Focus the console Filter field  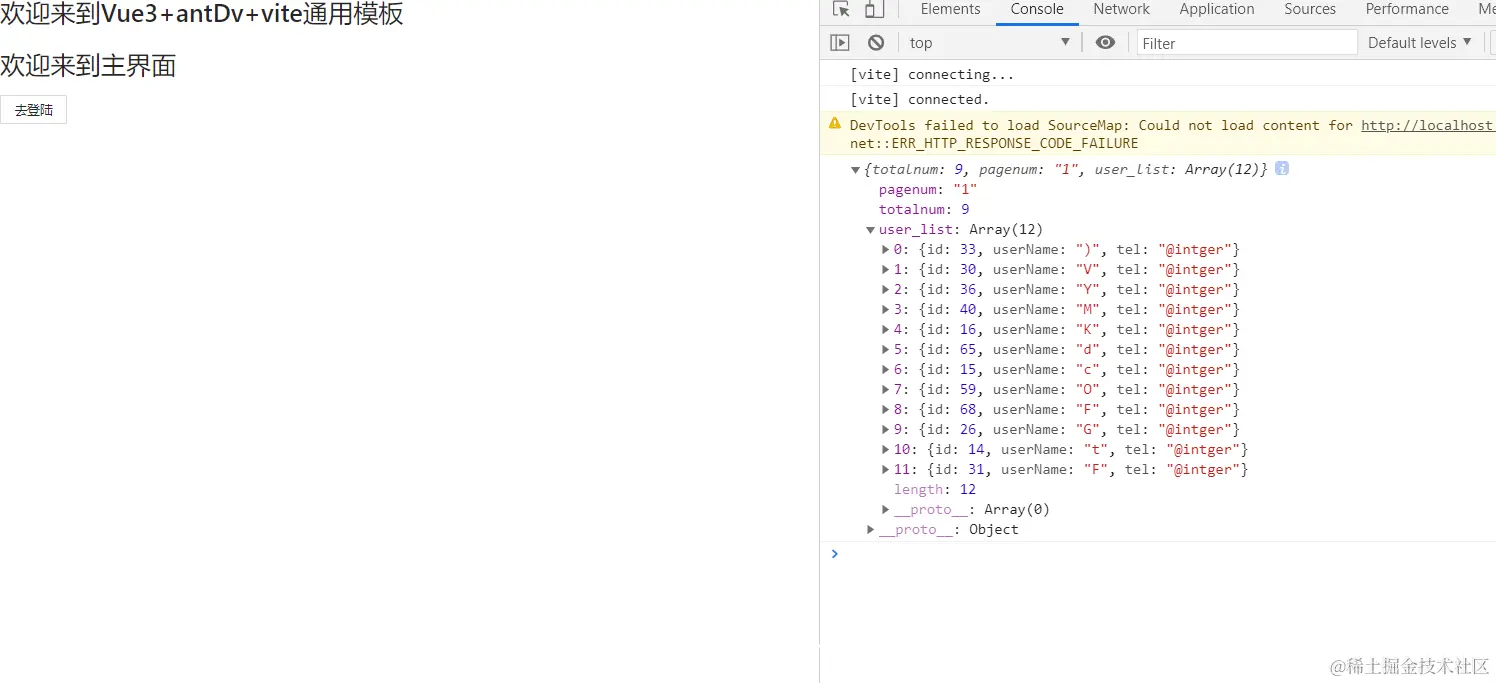point(1247,42)
